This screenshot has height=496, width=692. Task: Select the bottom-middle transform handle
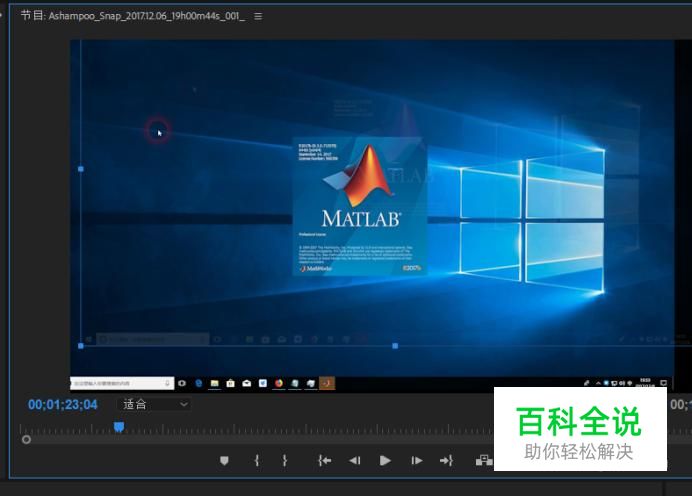[395, 346]
